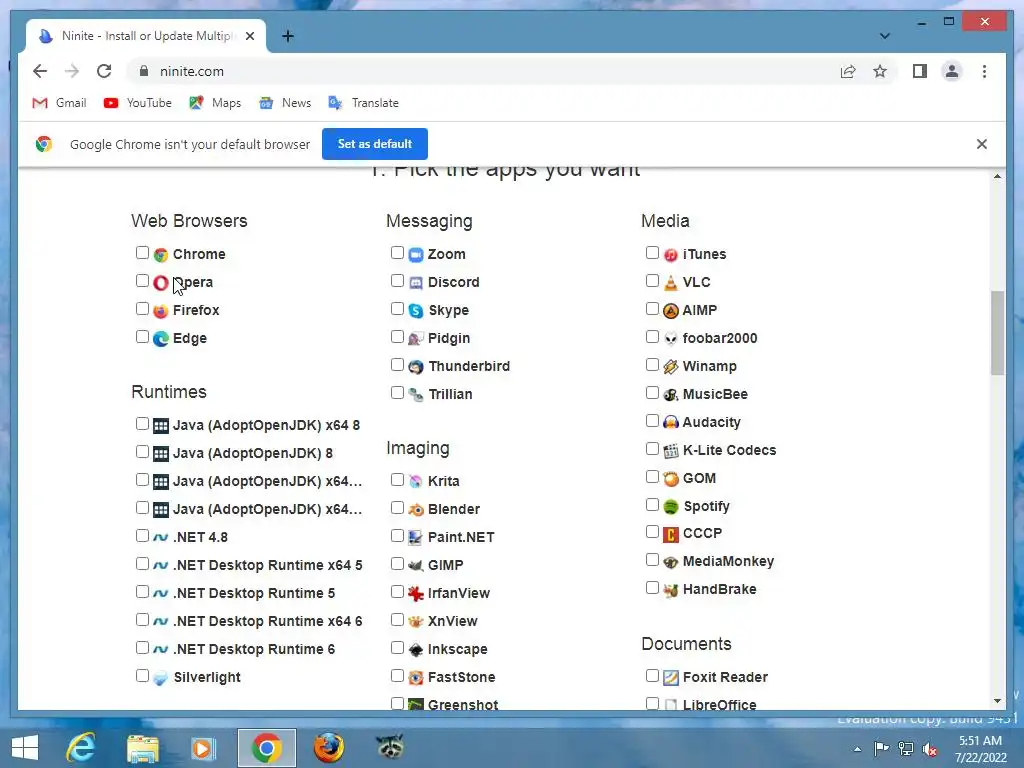This screenshot has height=768, width=1024.
Task: Bookmark this page with the star icon
Action: 880,71
